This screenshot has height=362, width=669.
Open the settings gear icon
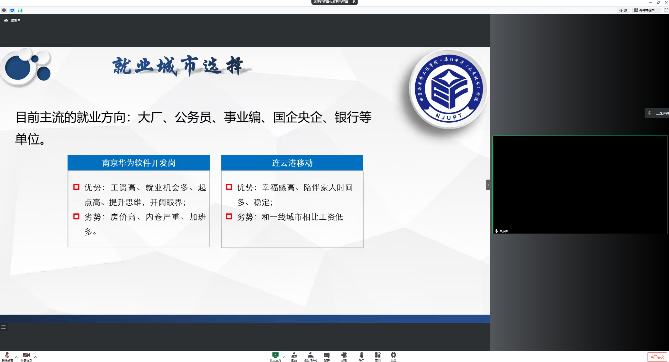pyautogui.click(x=393, y=356)
